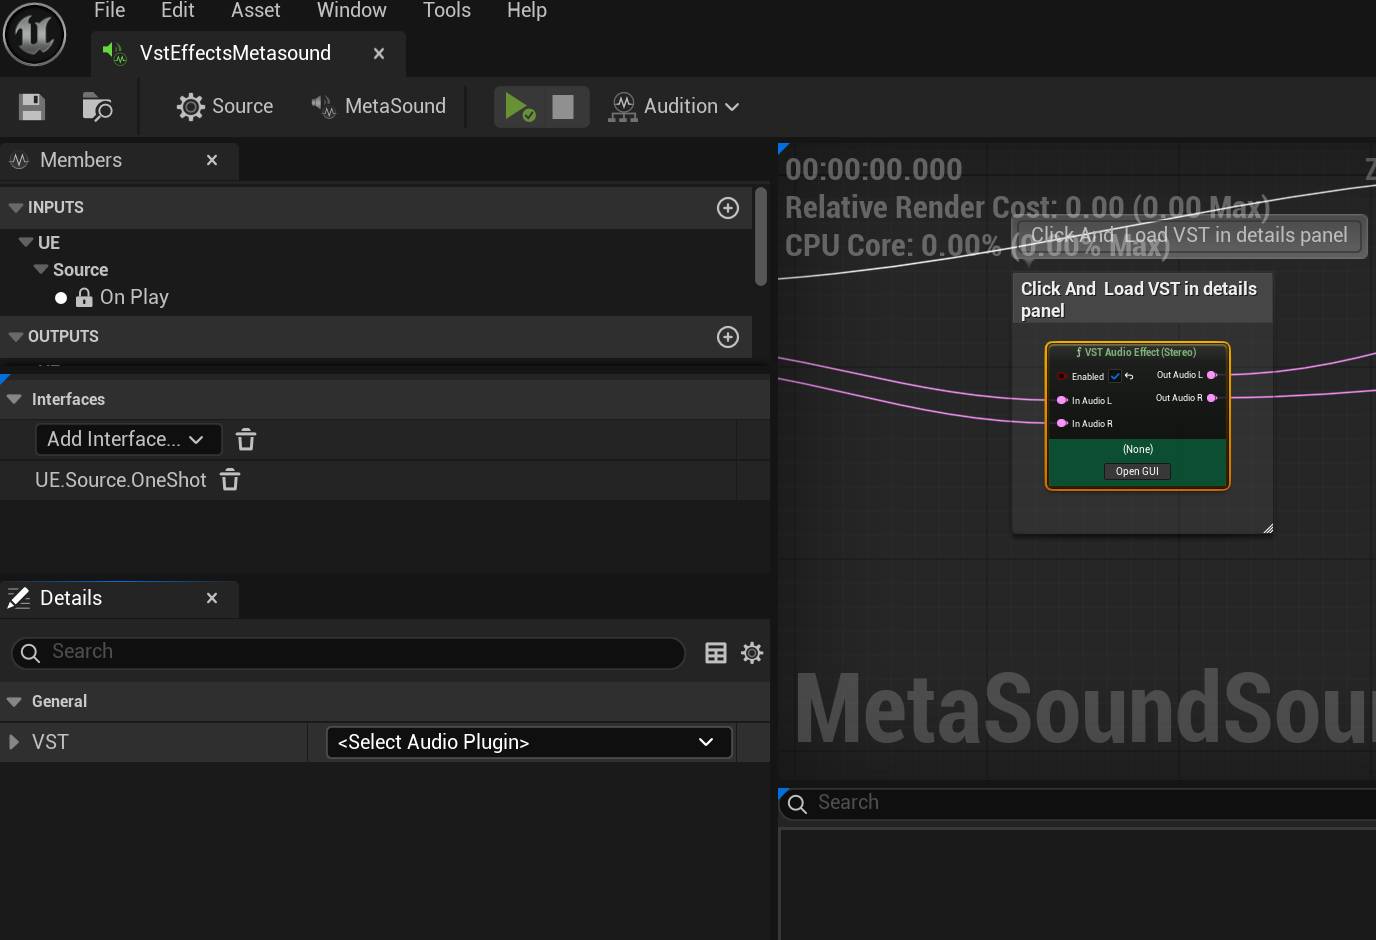The height and width of the screenshot is (940, 1376).
Task: Click the Out Audio L pin on the node
Action: (1211, 375)
